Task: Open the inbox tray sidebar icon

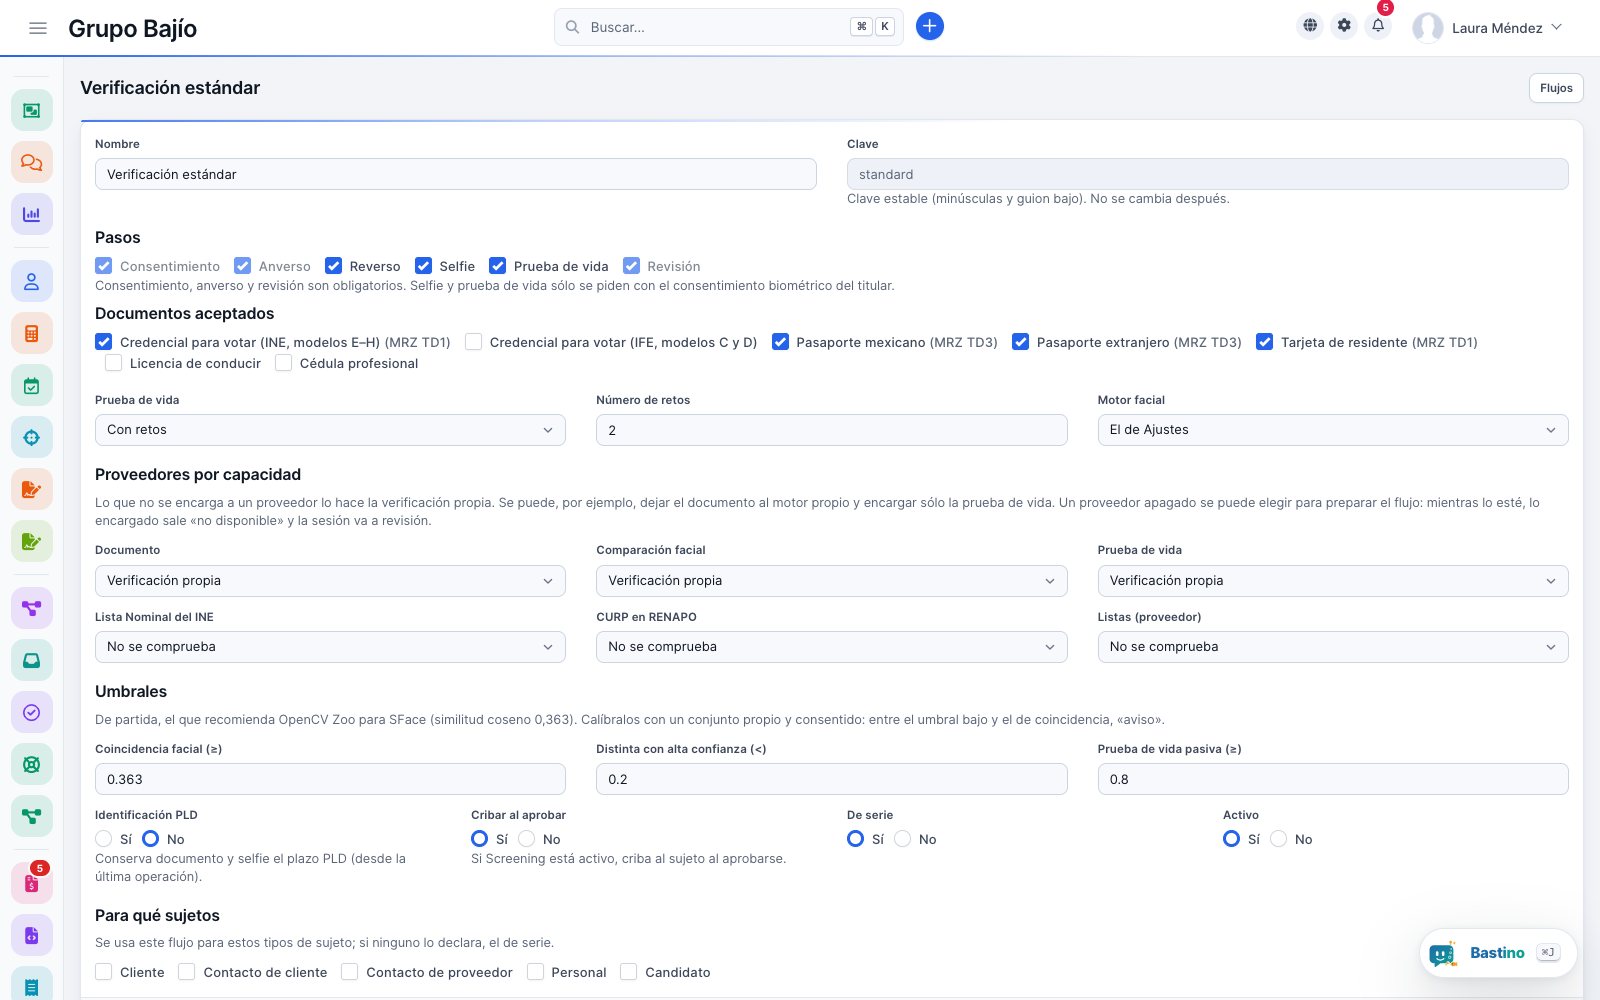Action: pyautogui.click(x=32, y=660)
